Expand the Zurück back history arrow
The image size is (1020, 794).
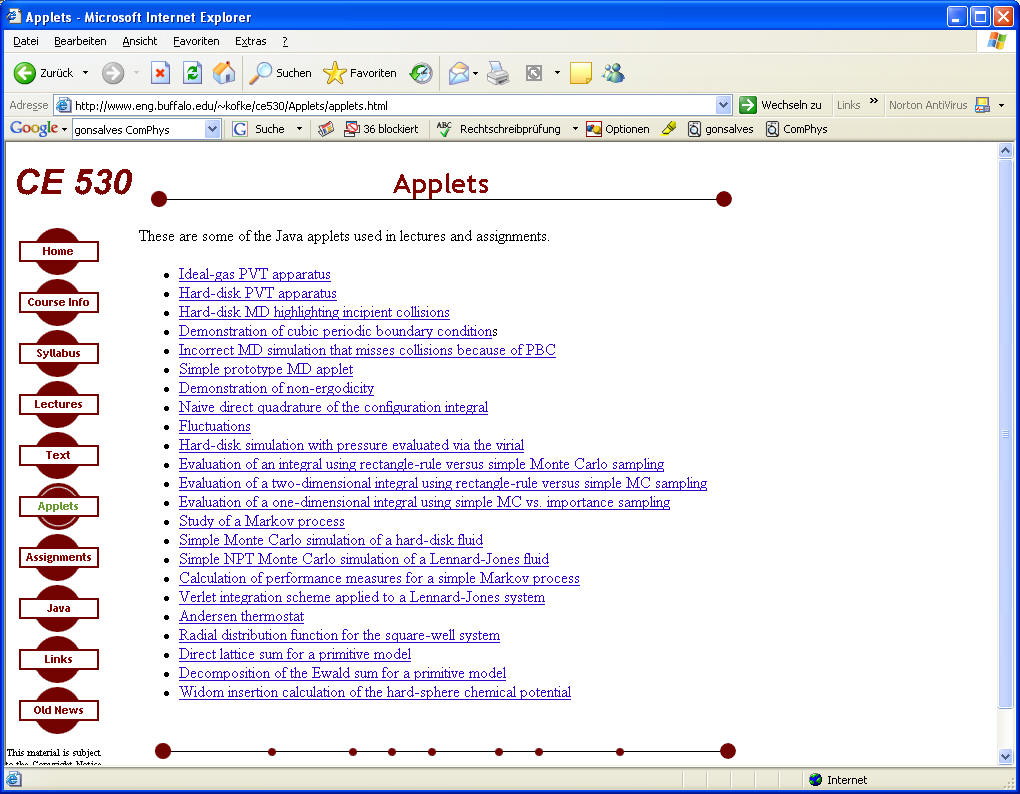(x=85, y=73)
